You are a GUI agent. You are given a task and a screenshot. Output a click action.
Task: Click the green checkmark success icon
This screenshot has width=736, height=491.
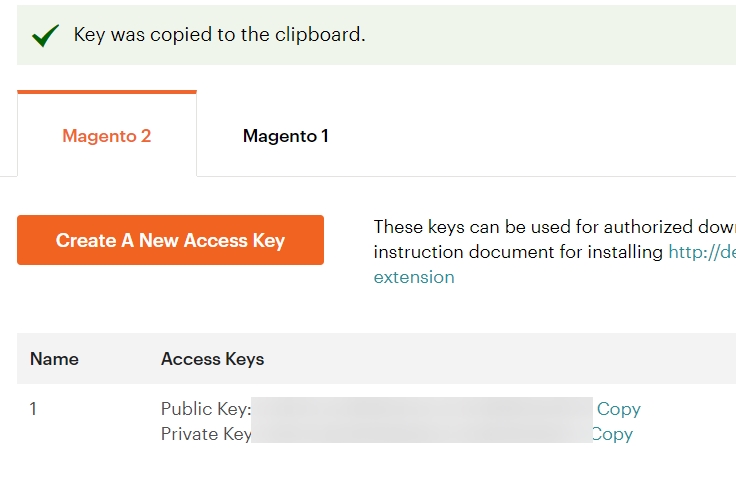(45, 35)
